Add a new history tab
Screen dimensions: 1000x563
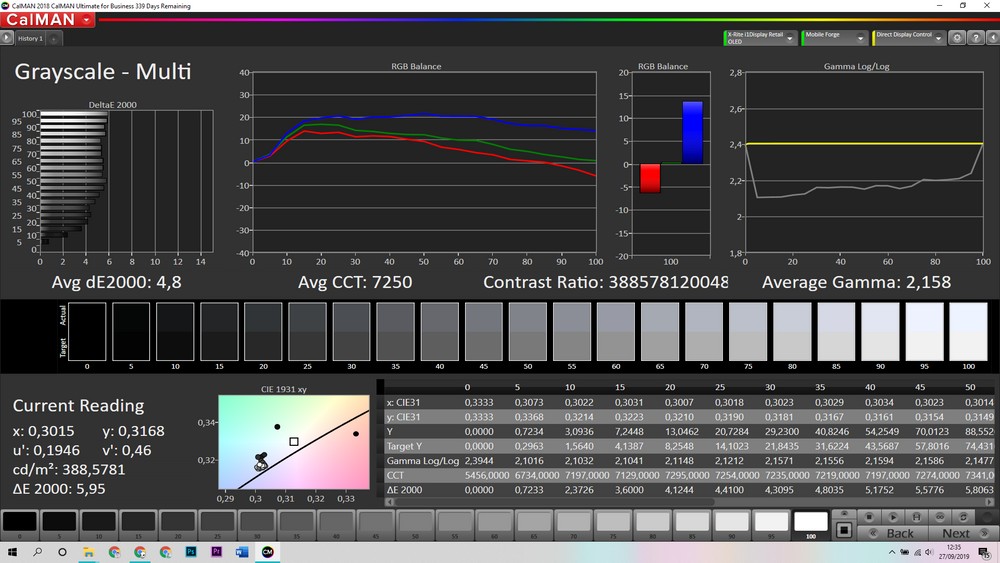pos(54,39)
